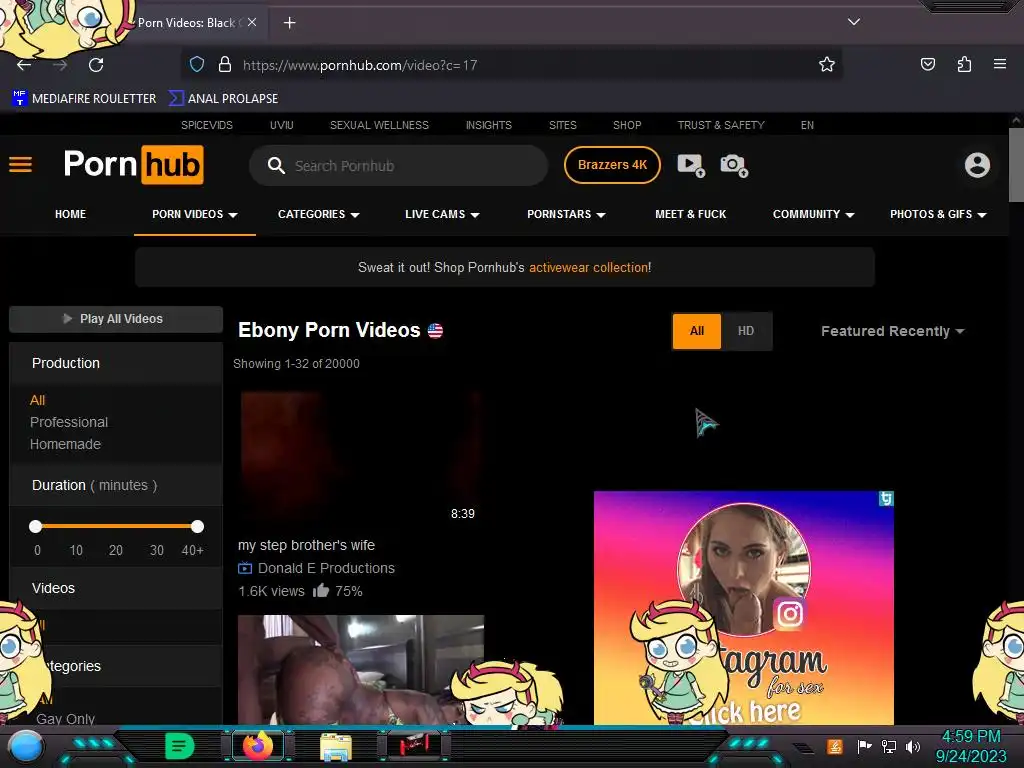The height and width of the screenshot is (768, 1024).
Task: Select All under Production filter
Action: [37, 400]
